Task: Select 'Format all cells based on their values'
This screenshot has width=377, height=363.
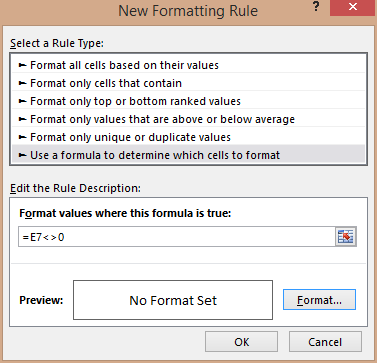Action: pos(189,65)
